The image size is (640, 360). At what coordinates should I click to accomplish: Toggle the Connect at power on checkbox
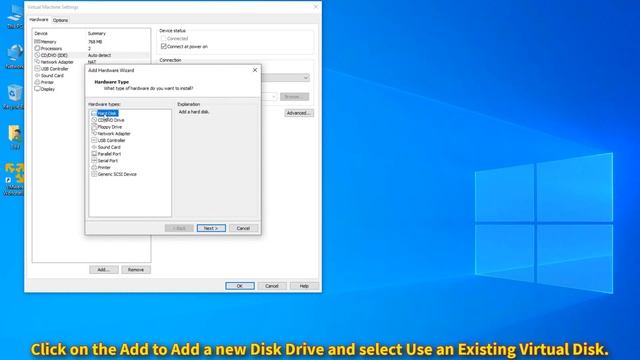pyautogui.click(x=164, y=47)
